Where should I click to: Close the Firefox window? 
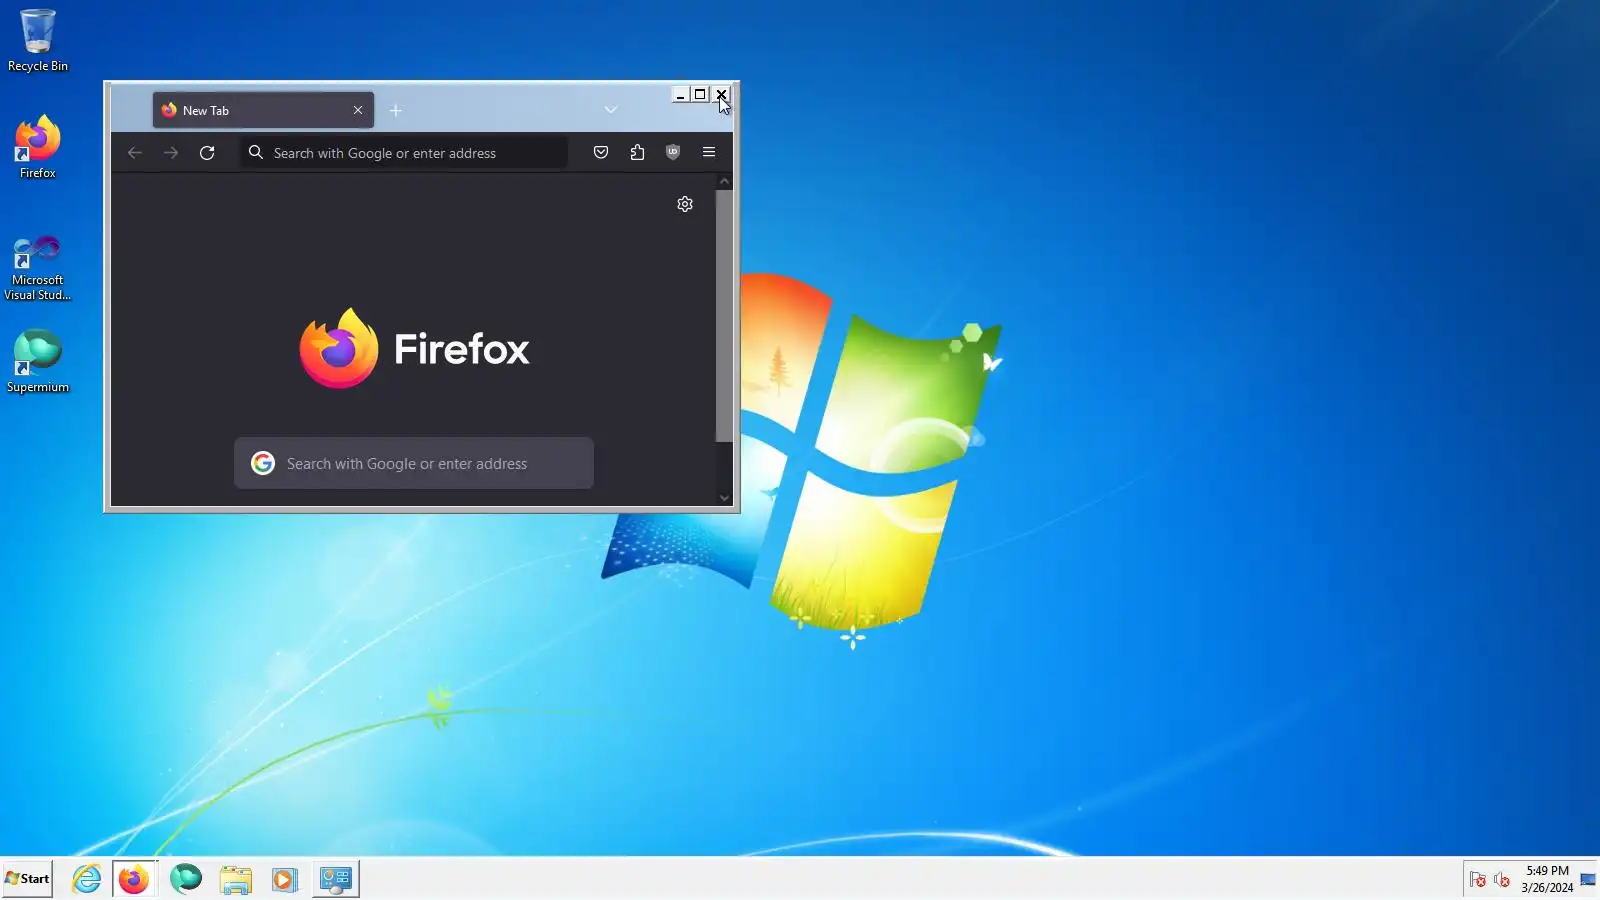pyautogui.click(x=720, y=95)
